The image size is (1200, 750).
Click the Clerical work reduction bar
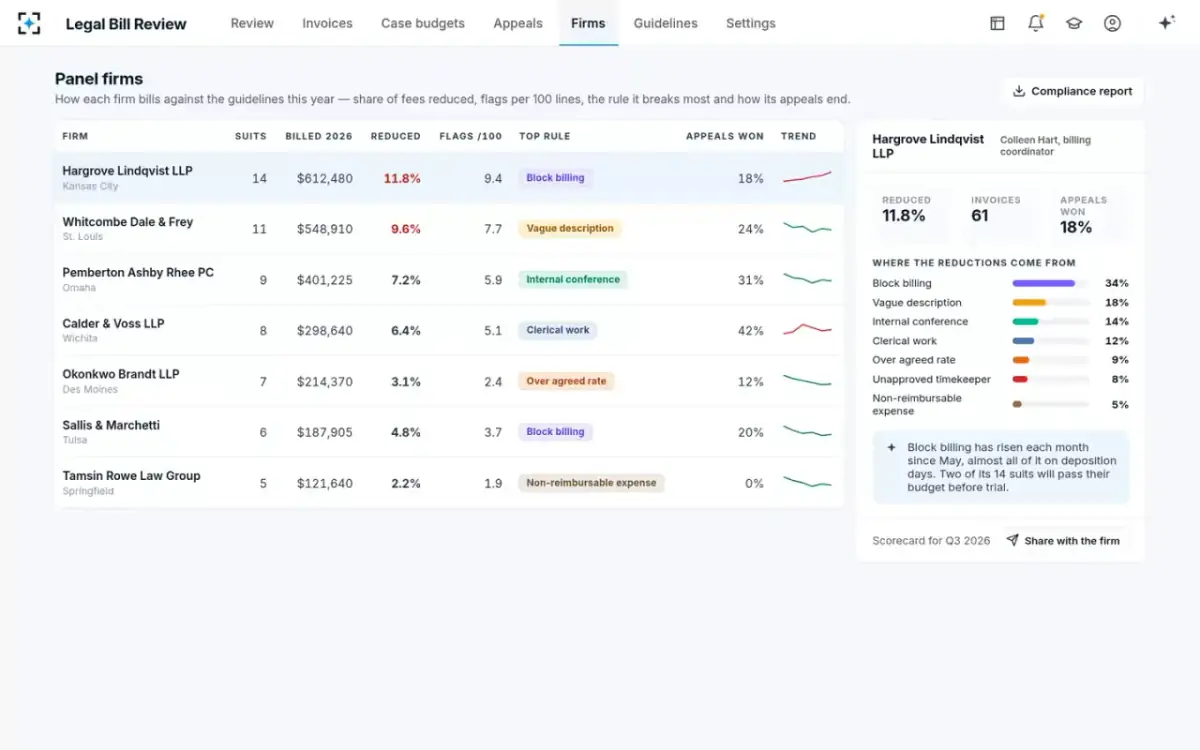click(x=1050, y=341)
